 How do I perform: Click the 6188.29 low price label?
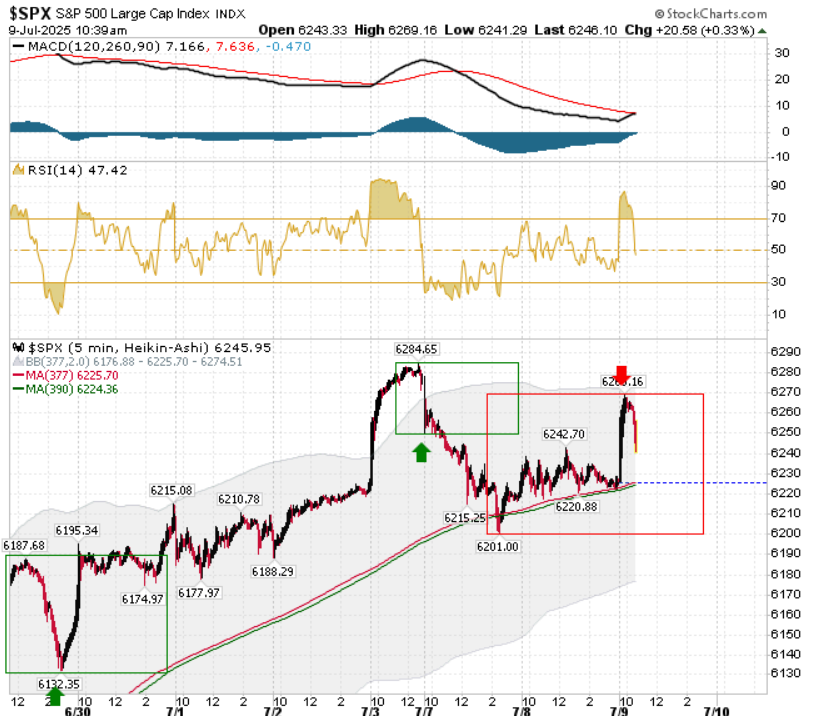click(273, 571)
